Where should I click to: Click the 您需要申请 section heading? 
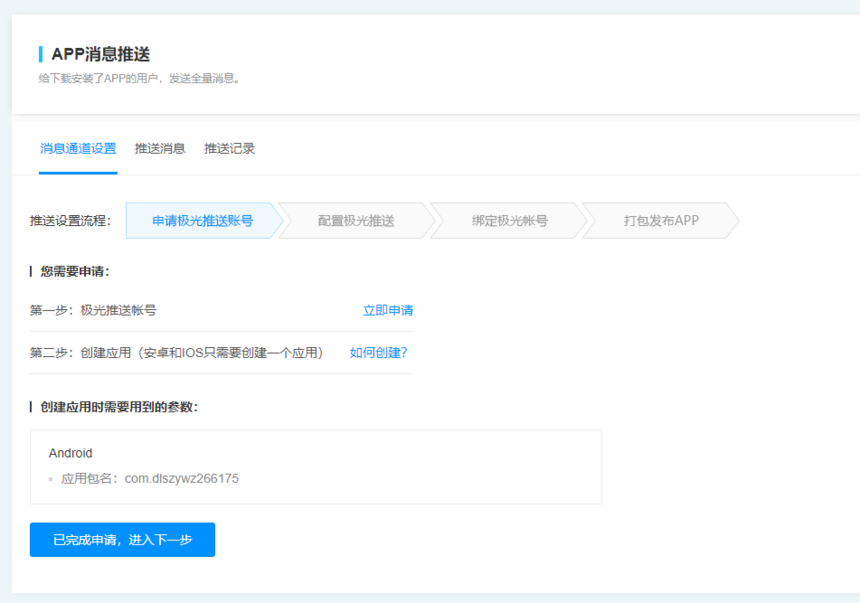click(x=75, y=271)
